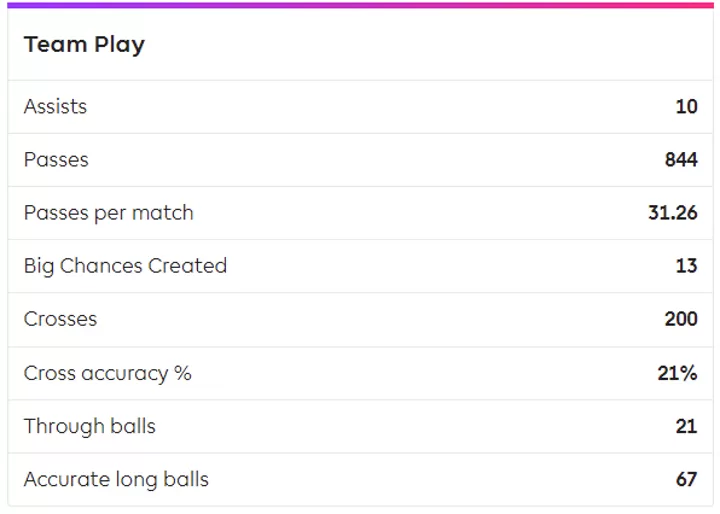
Task: Click the Through balls value 21
Action: 686,426
